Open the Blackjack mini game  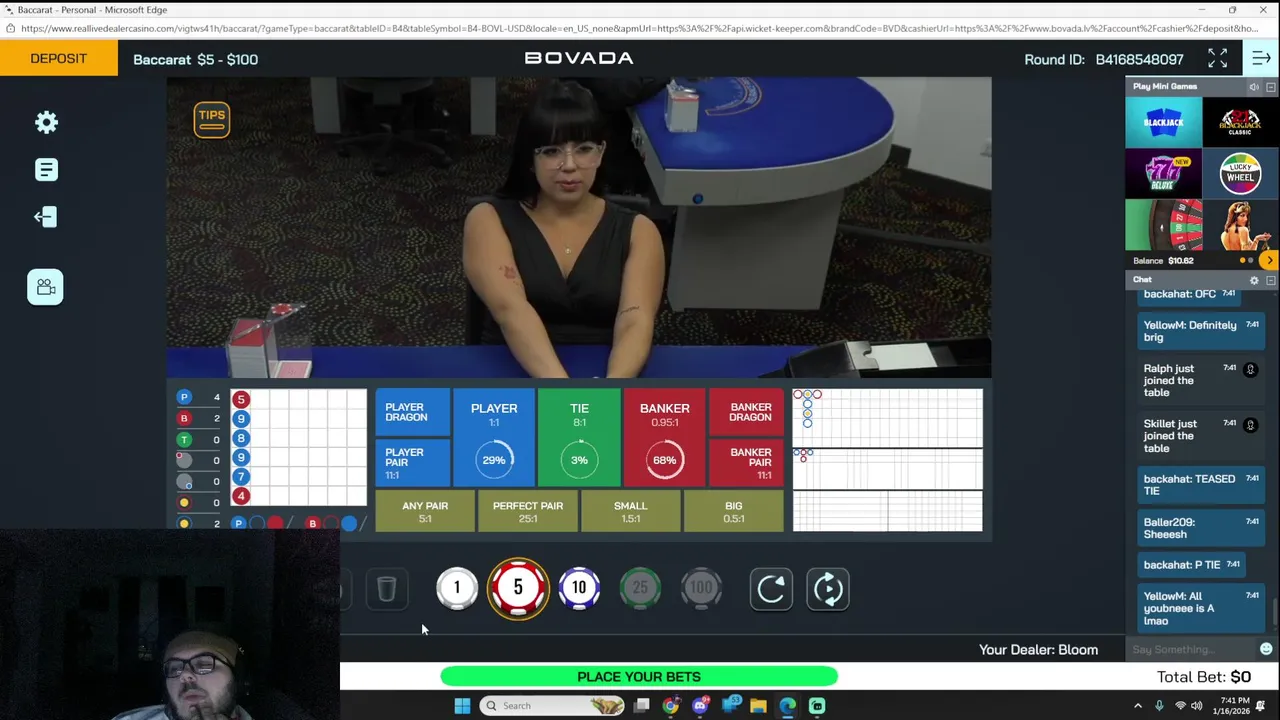[1163, 122]
